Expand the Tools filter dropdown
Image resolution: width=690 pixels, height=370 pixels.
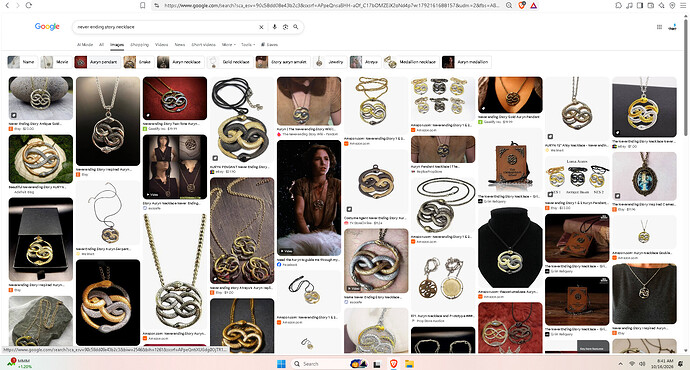click(x=248, y=44)
